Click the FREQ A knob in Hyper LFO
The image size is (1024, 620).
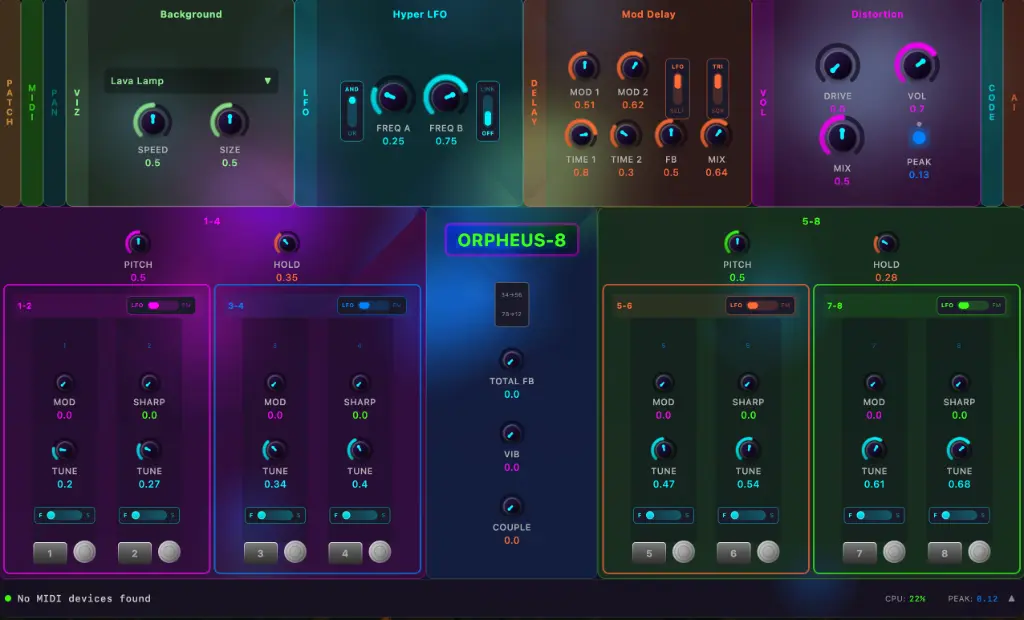(393, 98)
